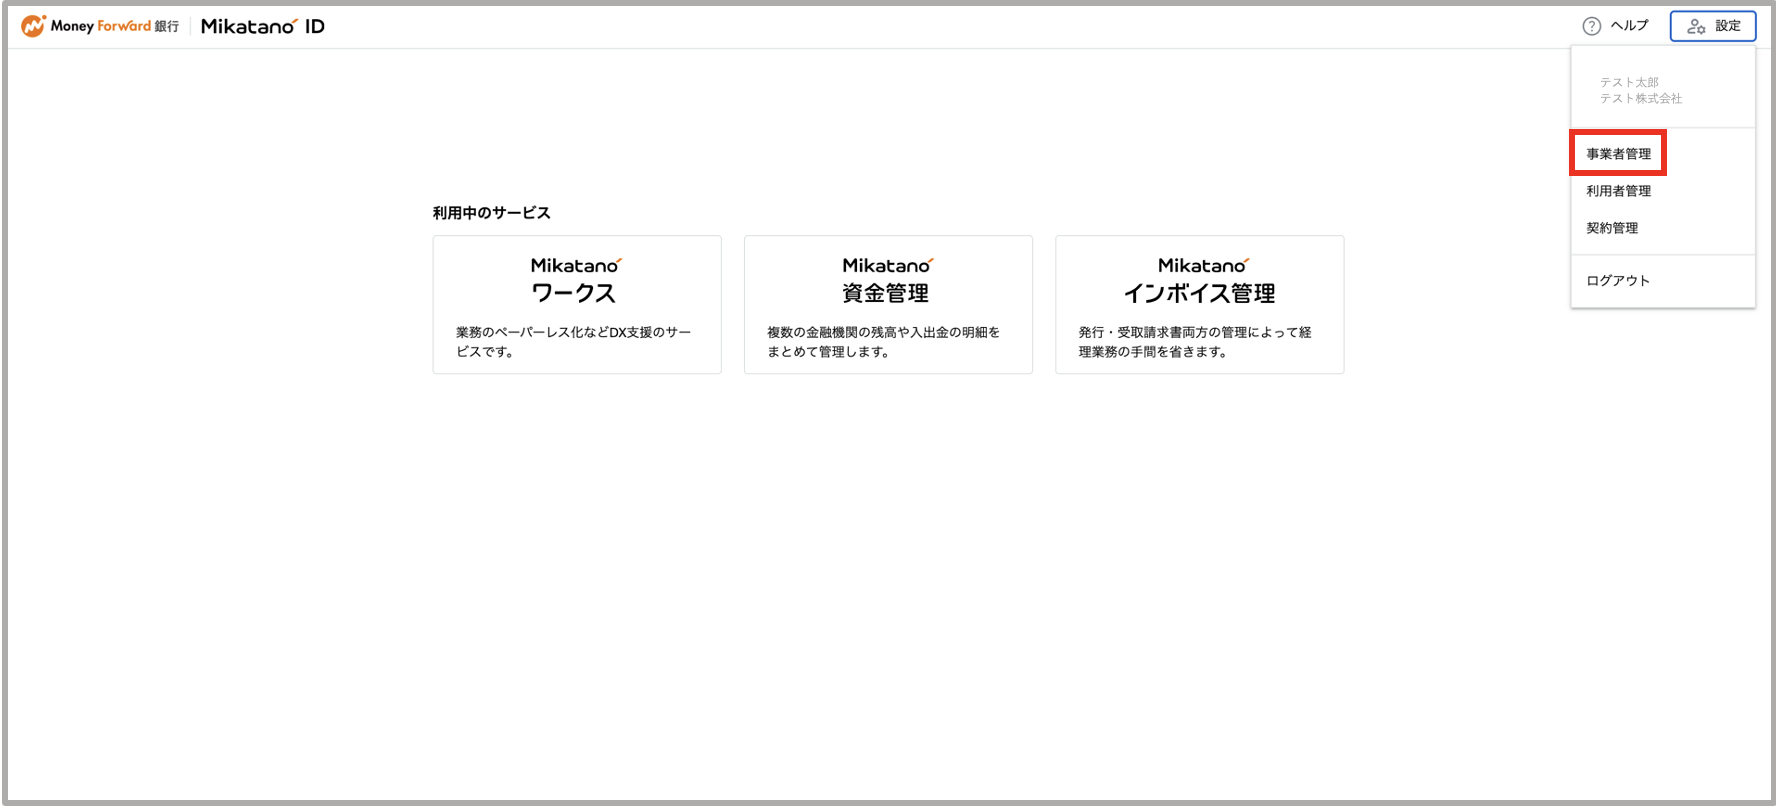
Task: Open the ヘルプ help link
Action: 1616,26
